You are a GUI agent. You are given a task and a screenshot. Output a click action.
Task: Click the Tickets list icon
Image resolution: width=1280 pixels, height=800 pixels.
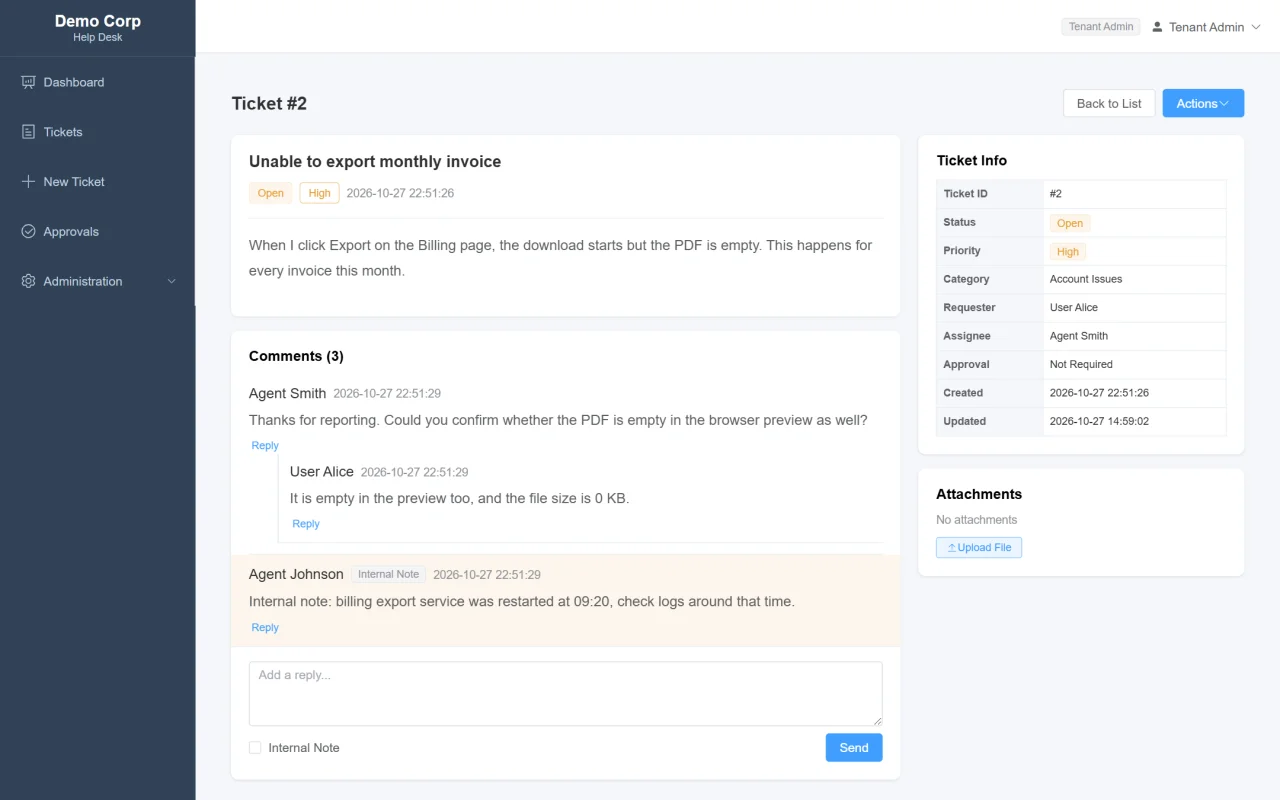(28, 132)
